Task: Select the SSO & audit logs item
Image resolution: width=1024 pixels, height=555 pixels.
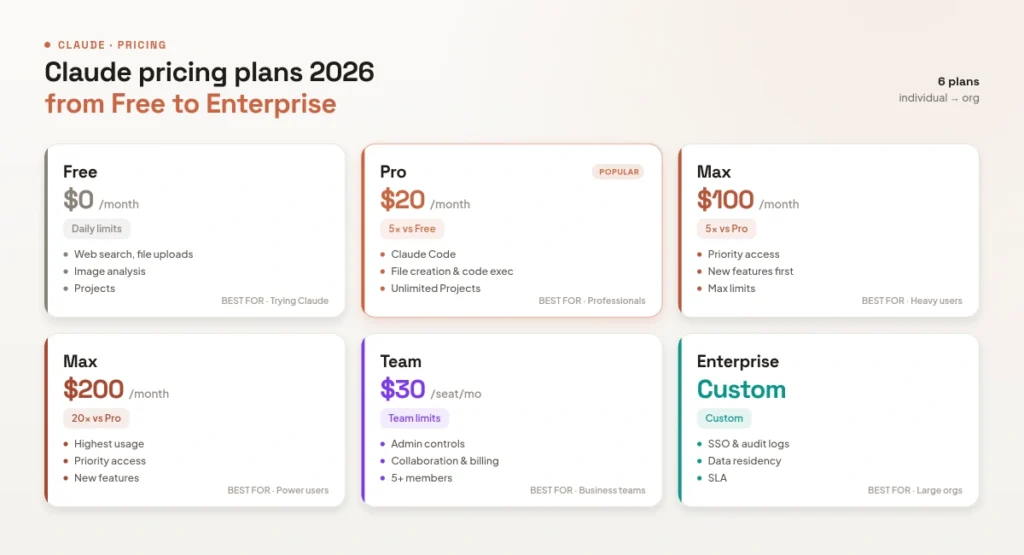Action: (x=748, y=443)
